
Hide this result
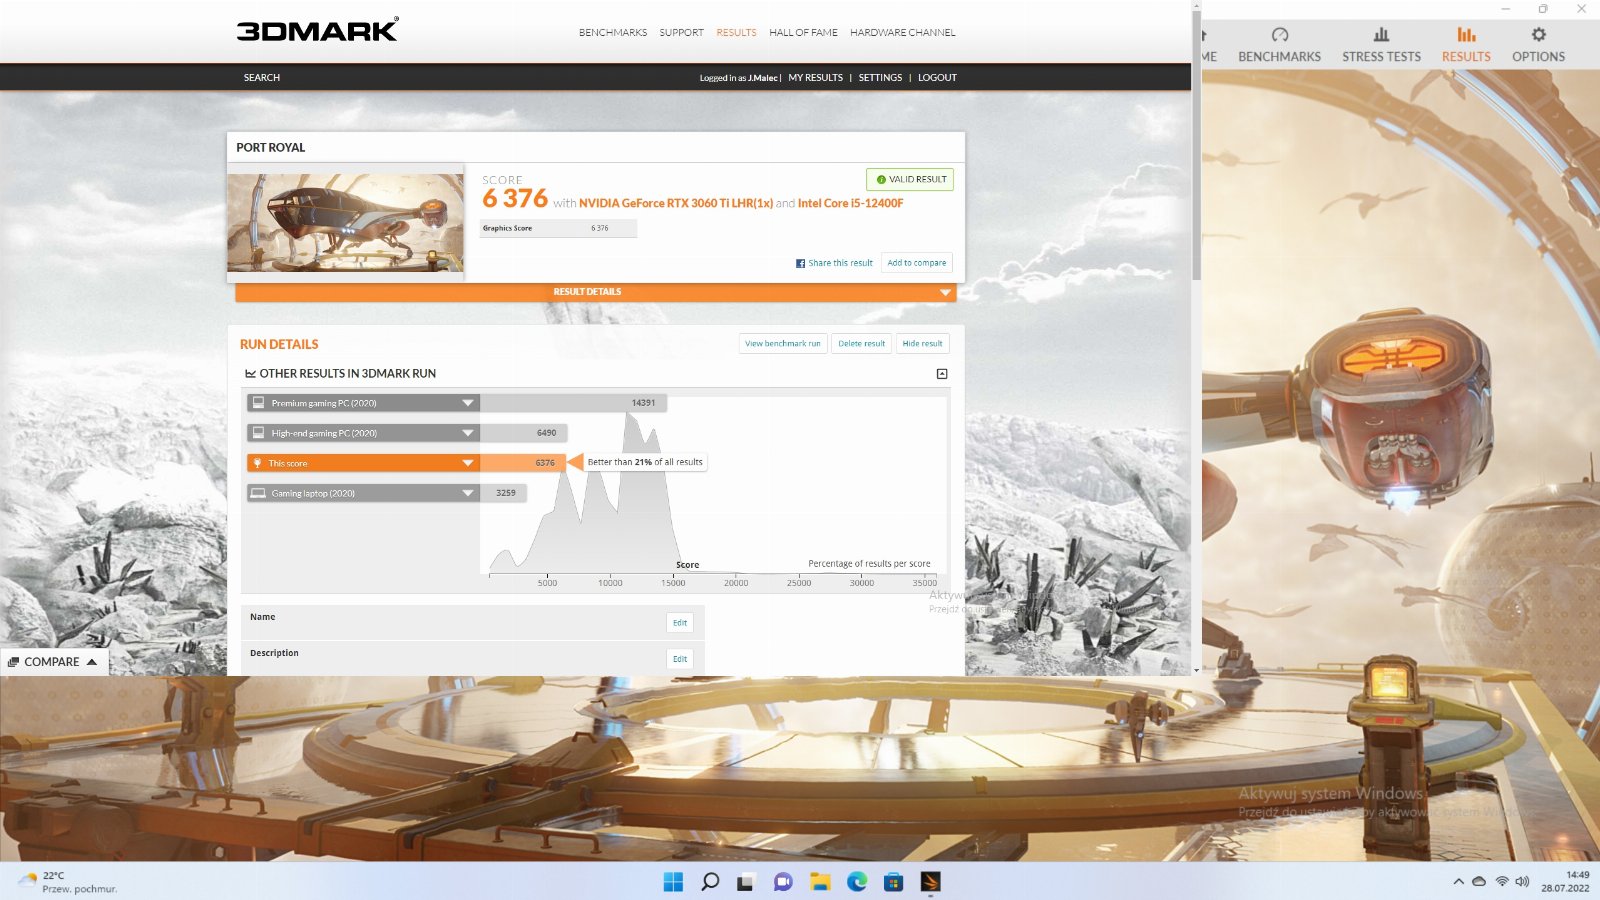[922, 343]
